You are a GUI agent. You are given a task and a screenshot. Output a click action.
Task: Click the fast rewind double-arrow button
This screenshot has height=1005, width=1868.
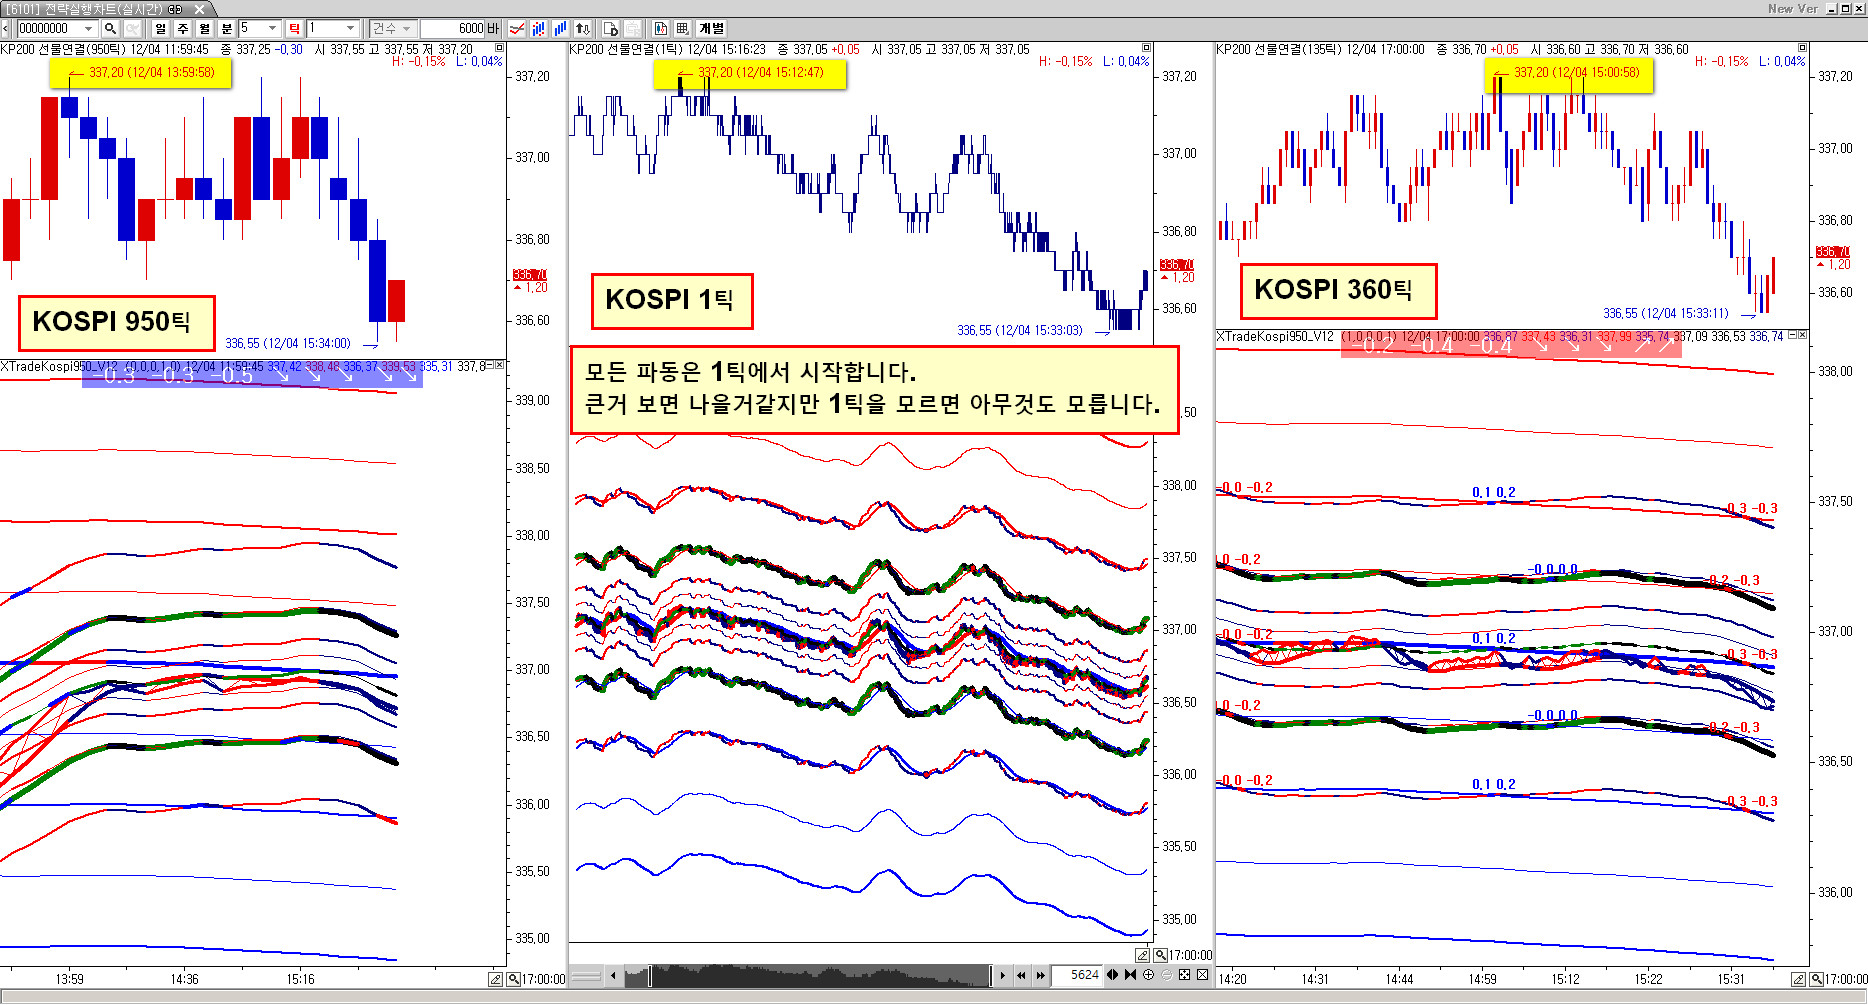[x=1021, y=975]
